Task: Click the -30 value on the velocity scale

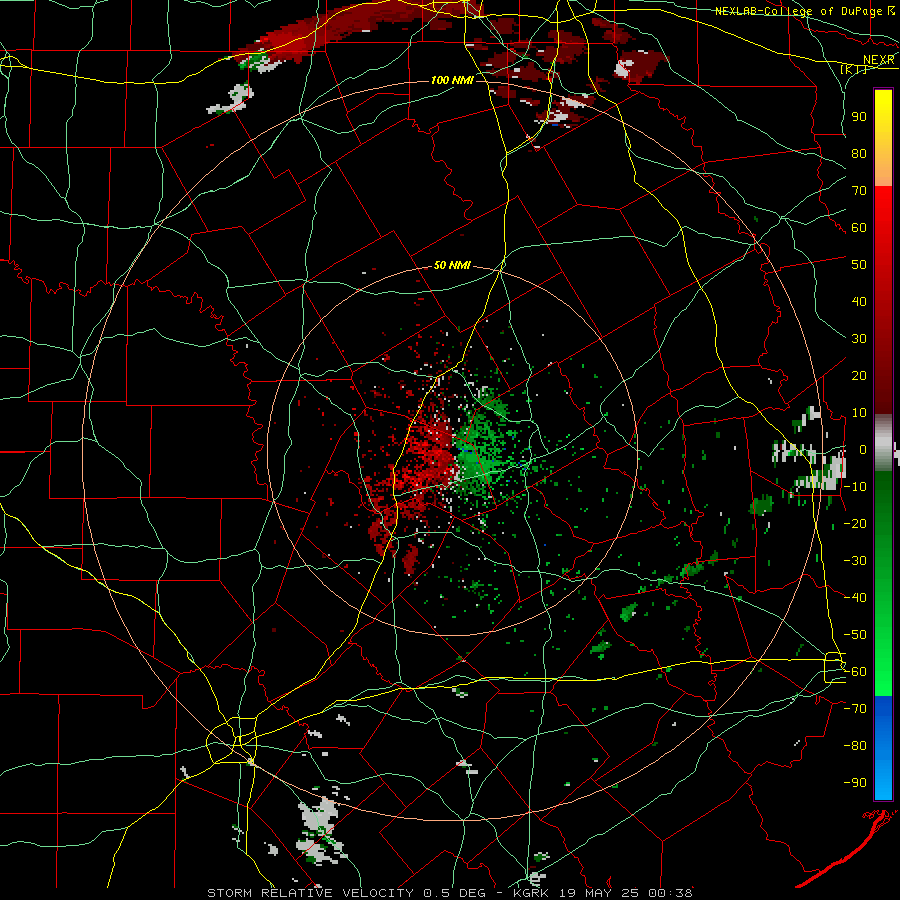Action: click(x=855, y=561)
